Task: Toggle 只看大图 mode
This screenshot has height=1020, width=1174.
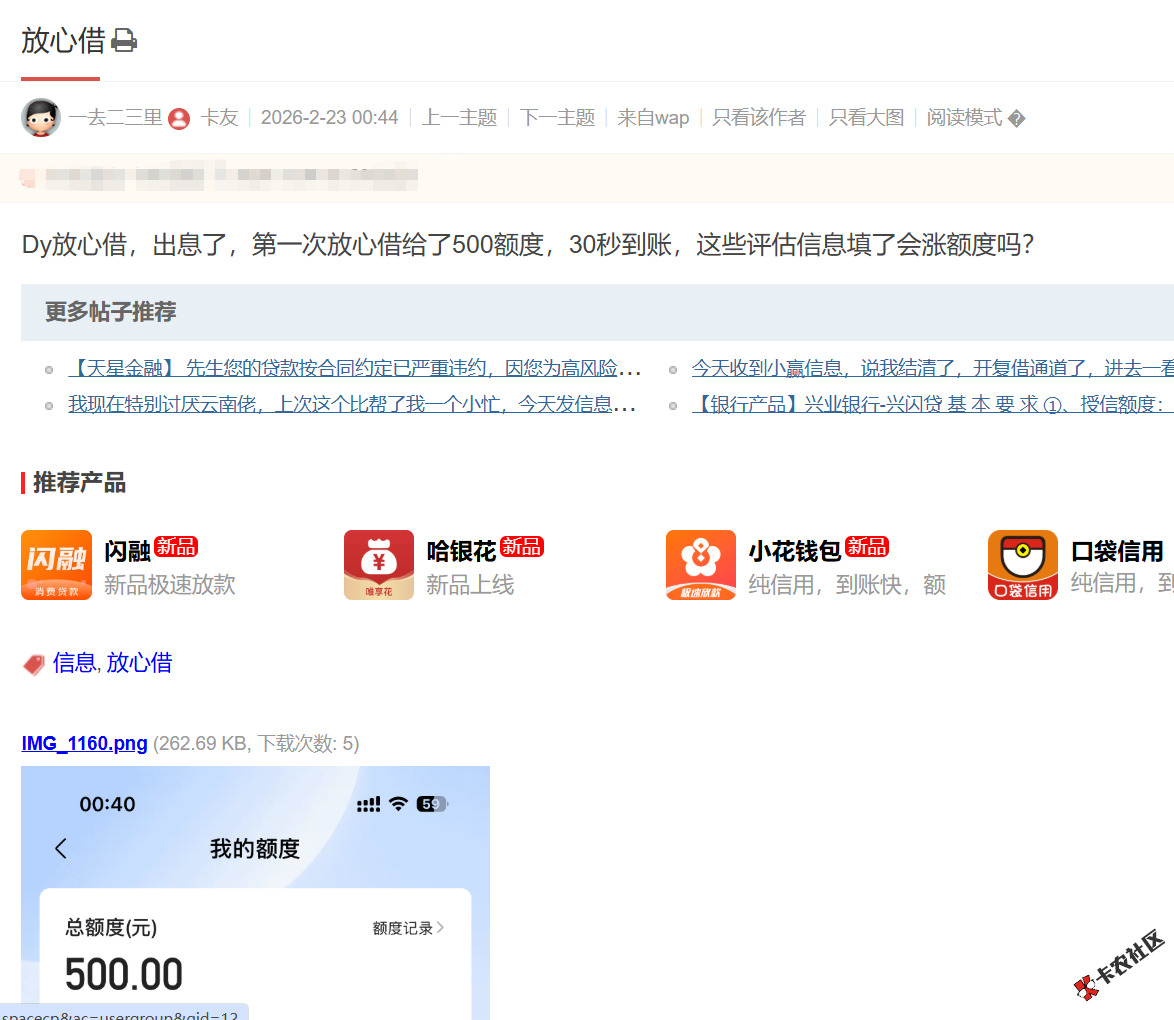Action: 865,117
